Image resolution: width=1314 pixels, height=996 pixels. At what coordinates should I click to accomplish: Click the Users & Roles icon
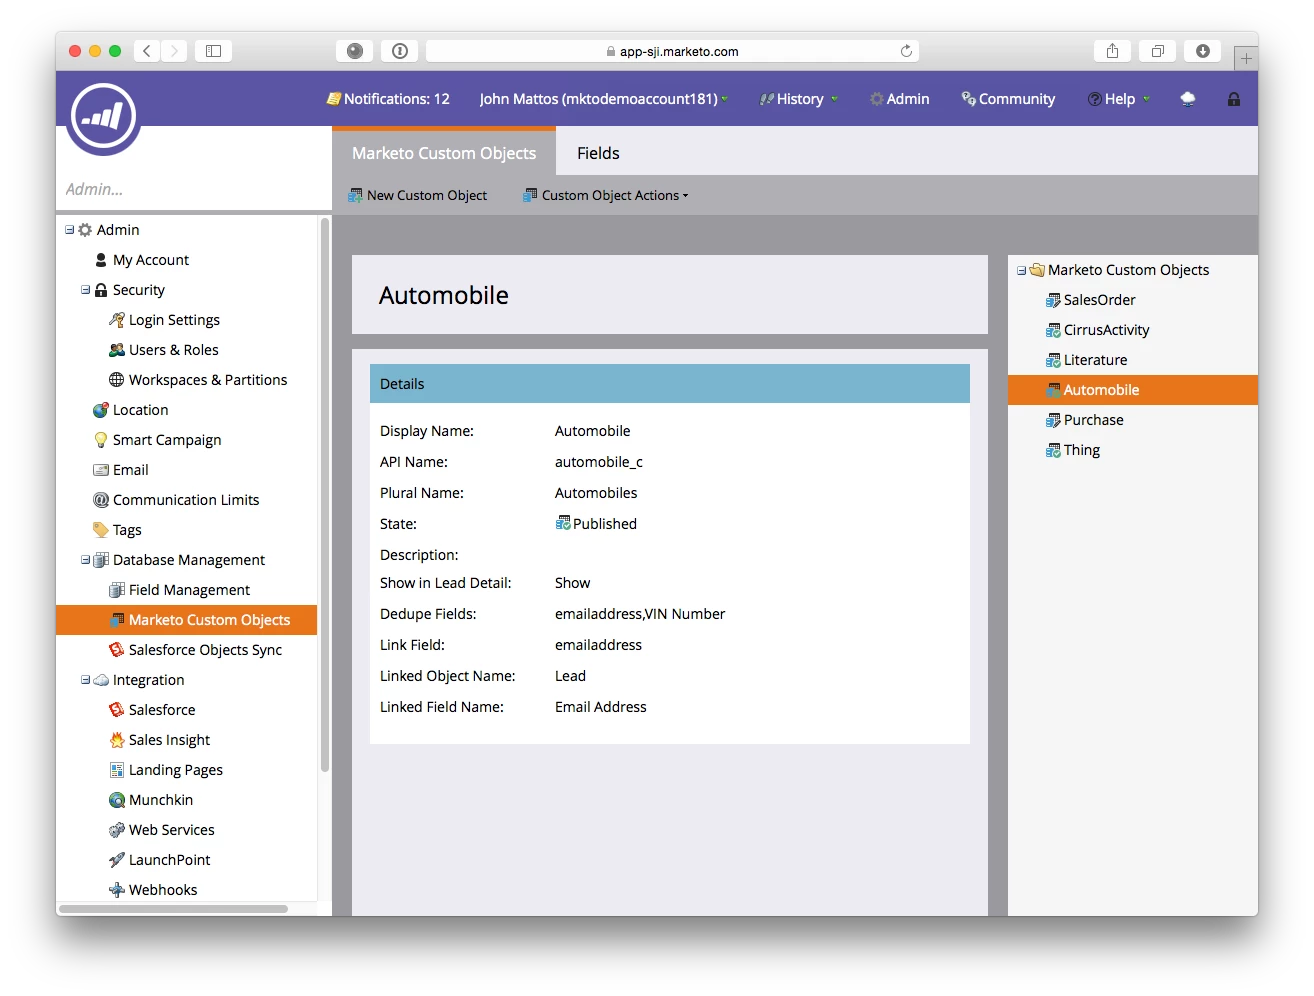click(117, 350)
